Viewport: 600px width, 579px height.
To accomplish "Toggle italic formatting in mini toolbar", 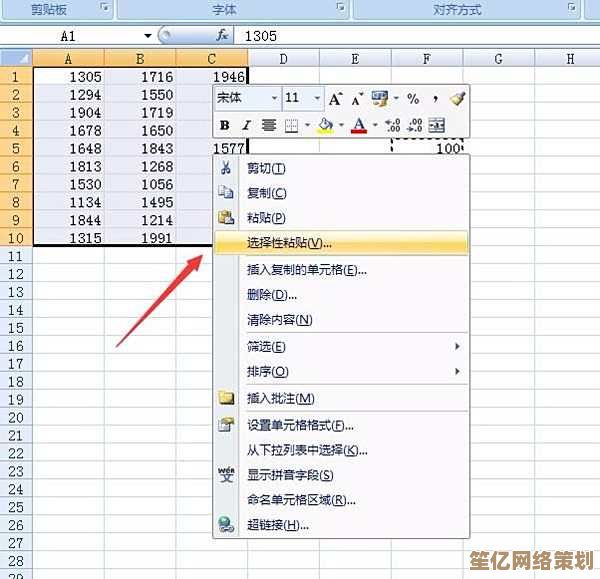I will [246, 126].
